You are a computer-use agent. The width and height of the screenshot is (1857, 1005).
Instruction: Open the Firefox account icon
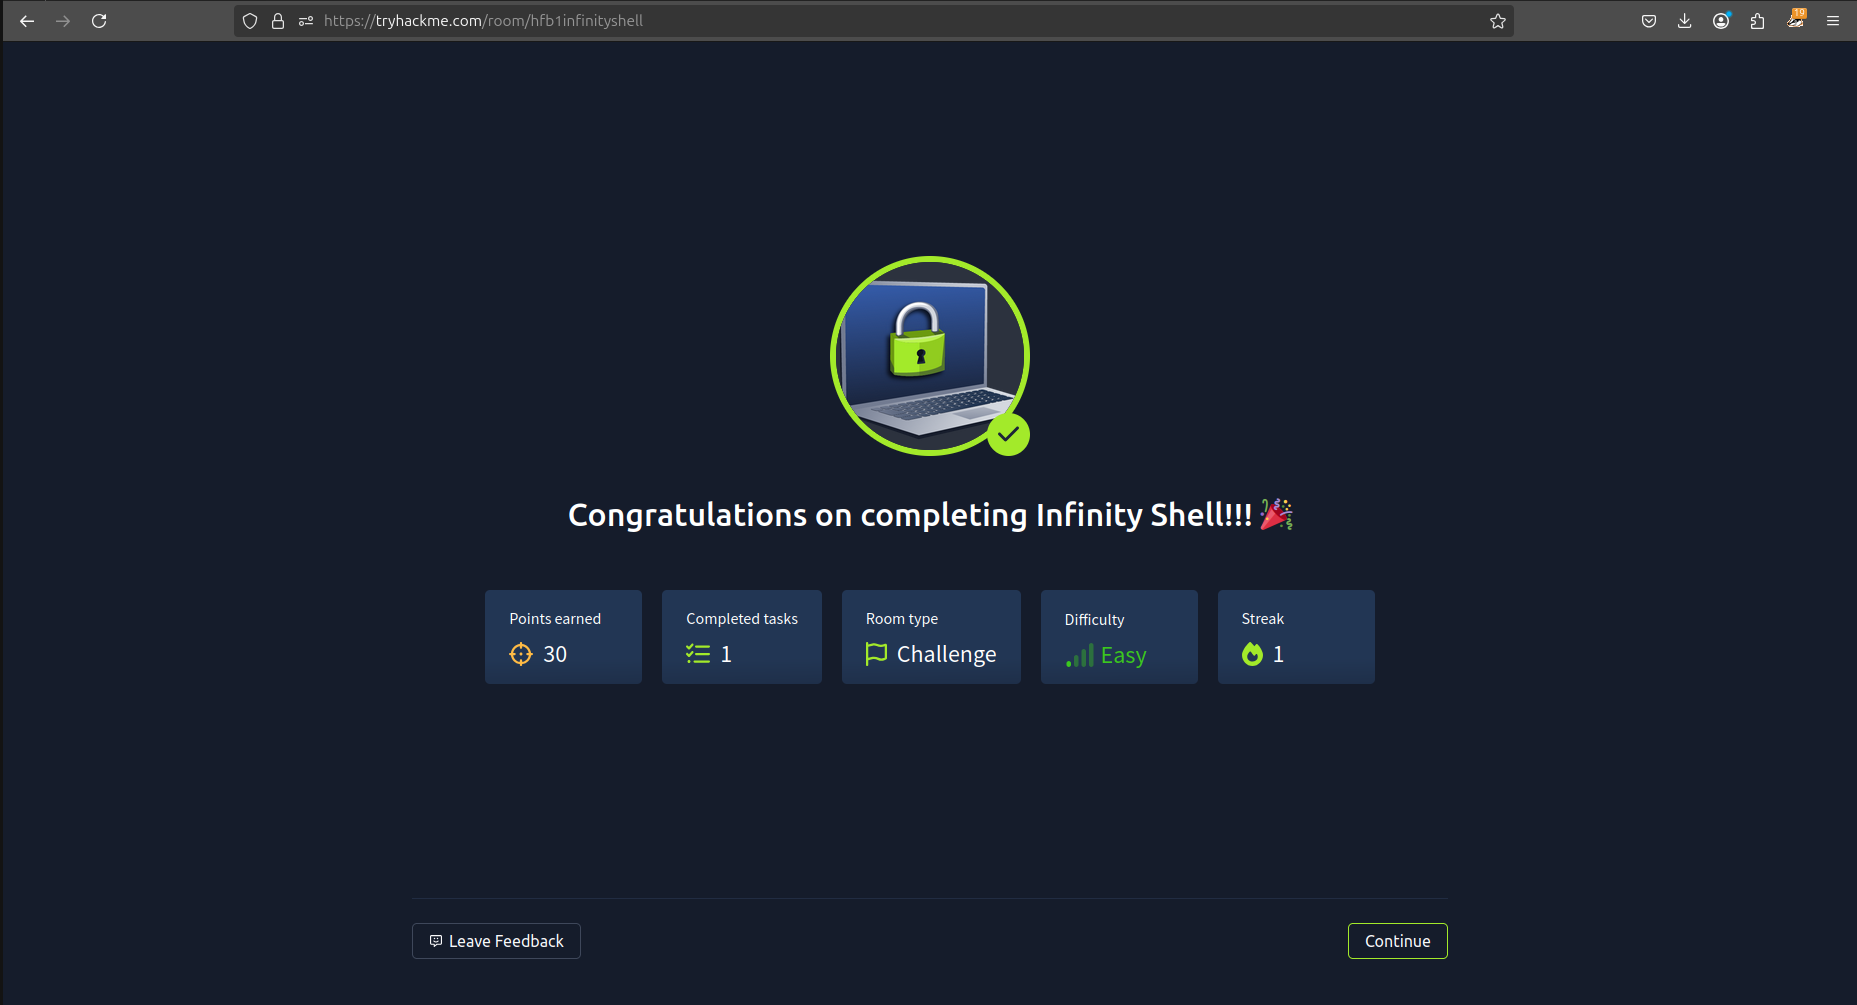point(1721,21)
